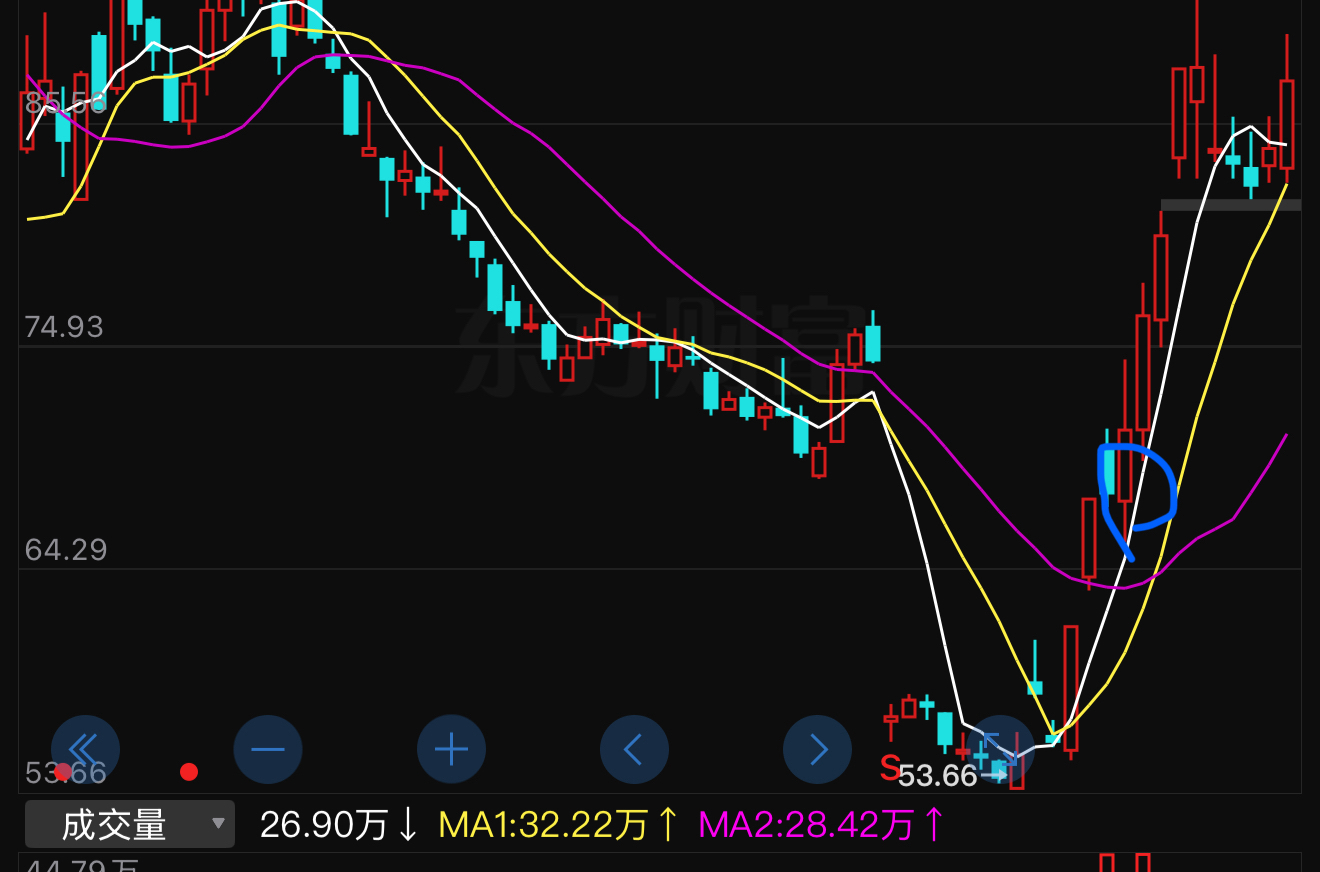The height and width of the screenshot is (872, 1320).
Task: Shift chart right with right chevron button
Action: (x=817, y=749)
